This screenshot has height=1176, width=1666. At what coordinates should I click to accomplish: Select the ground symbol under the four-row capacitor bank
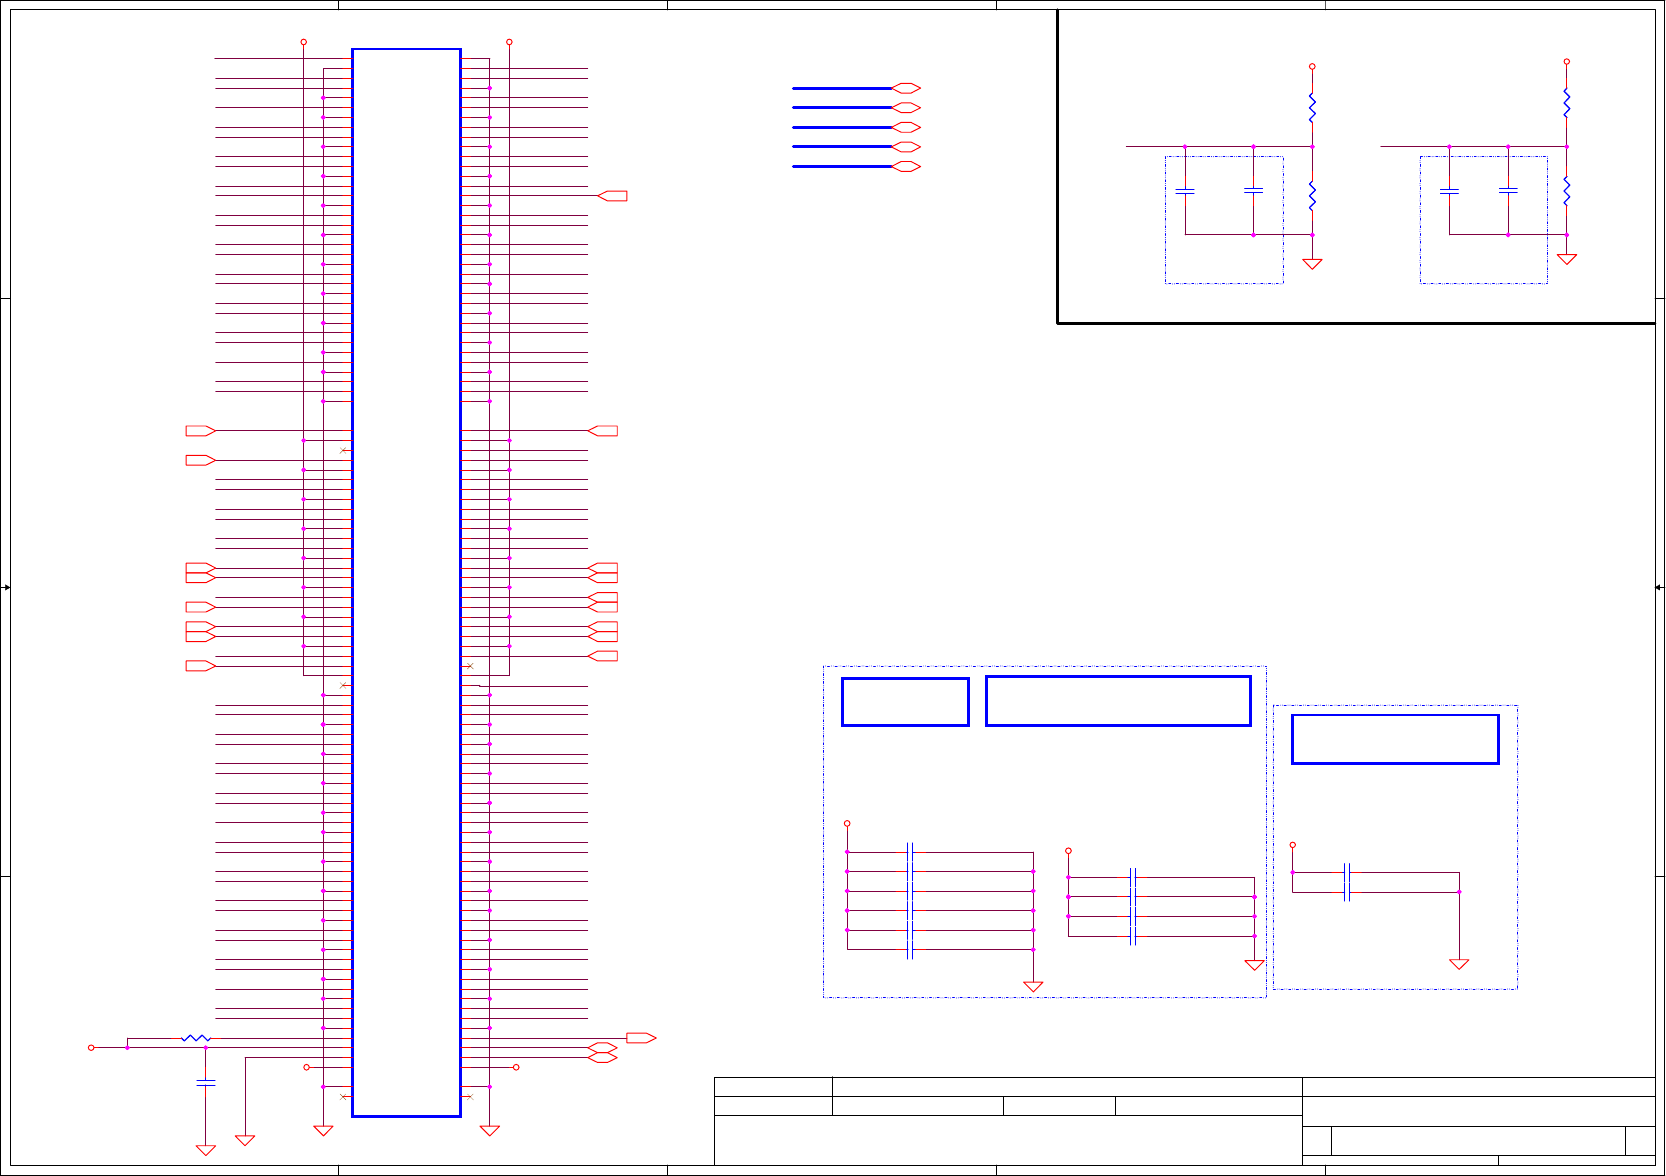point(1254,965)
